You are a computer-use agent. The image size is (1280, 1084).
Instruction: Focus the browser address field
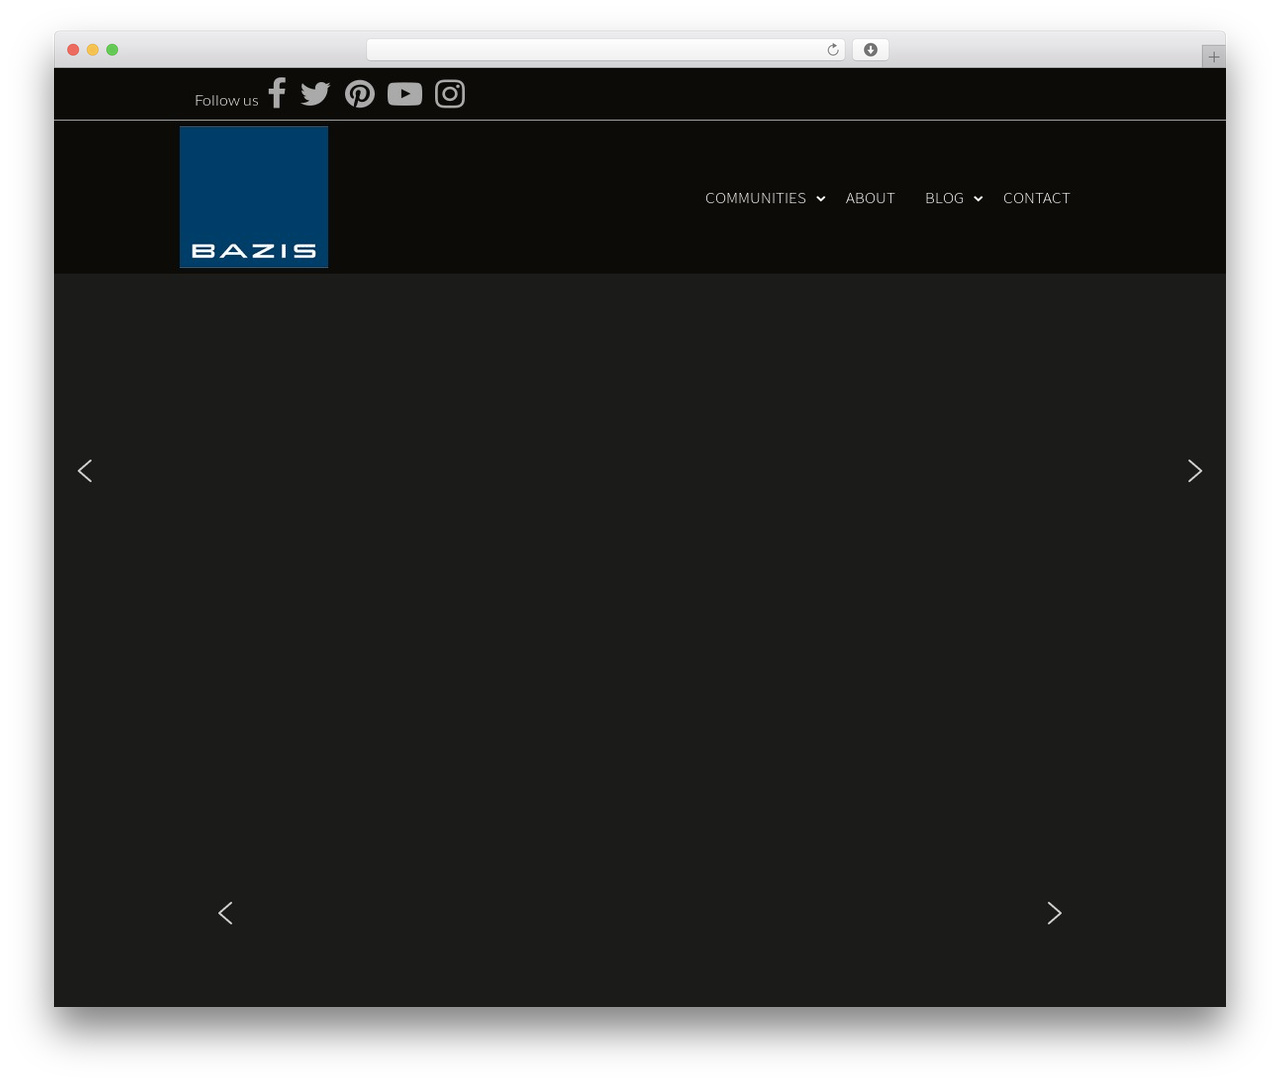coord(605,50)
